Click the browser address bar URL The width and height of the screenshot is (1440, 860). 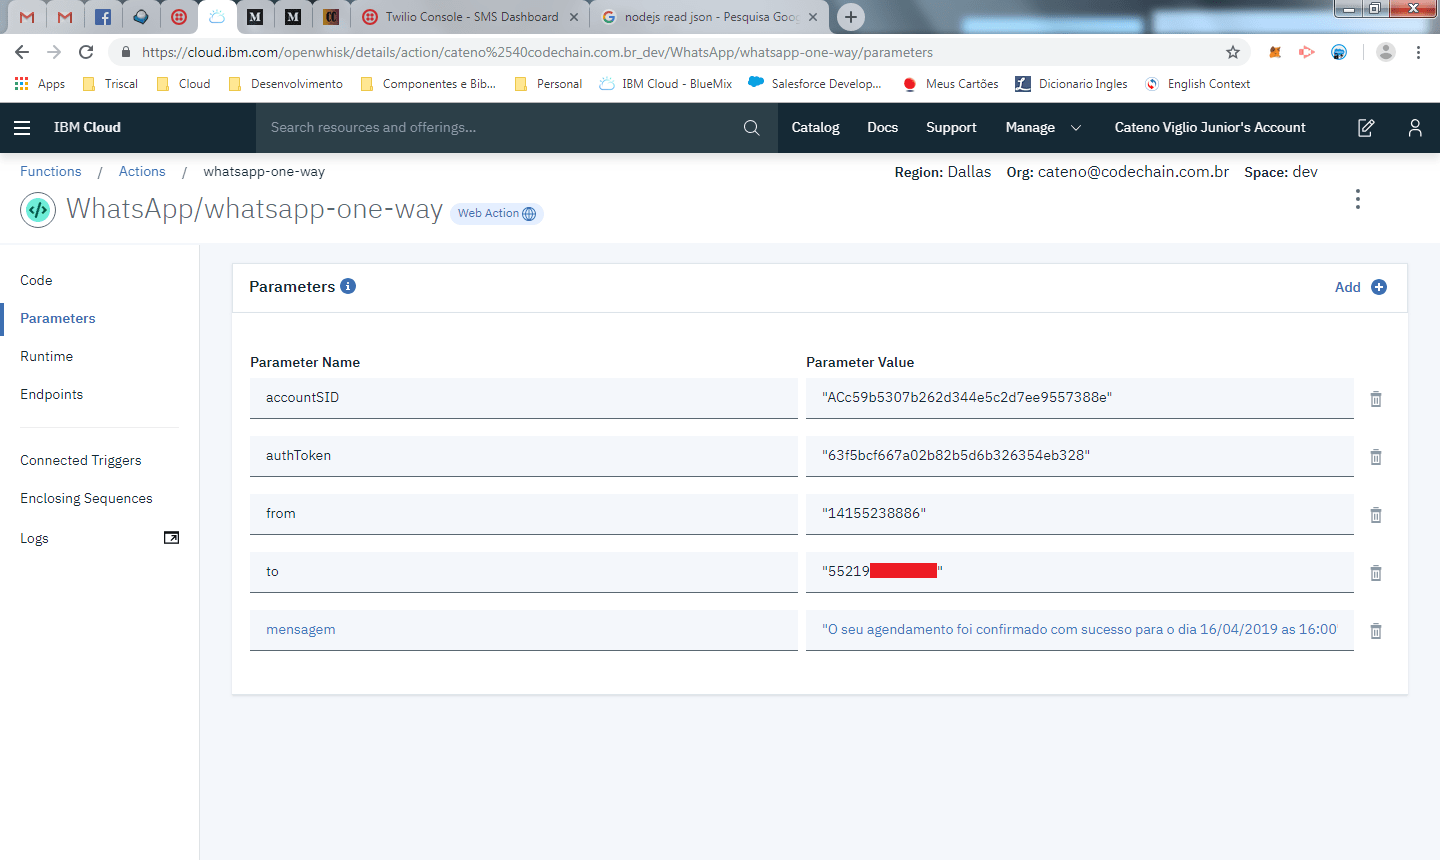click(537, 52)
